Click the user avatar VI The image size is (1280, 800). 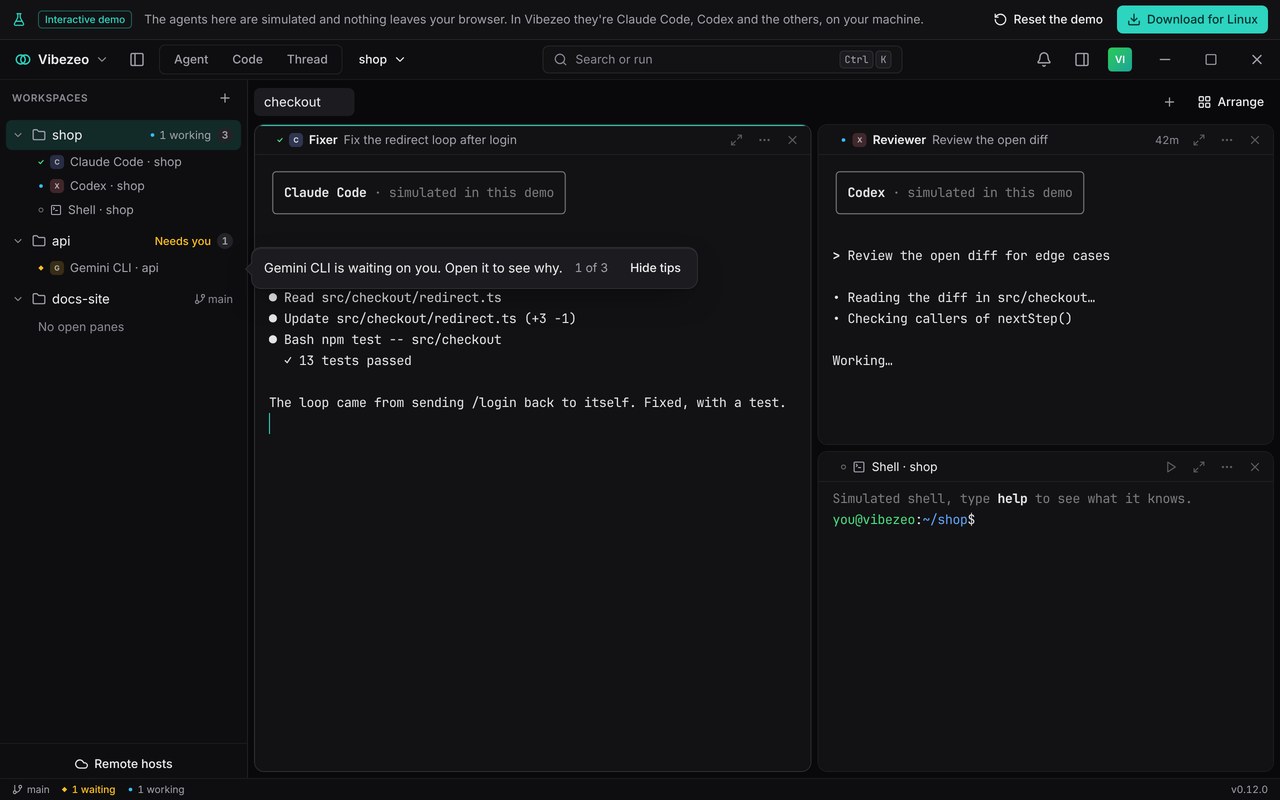[1120, 60]
